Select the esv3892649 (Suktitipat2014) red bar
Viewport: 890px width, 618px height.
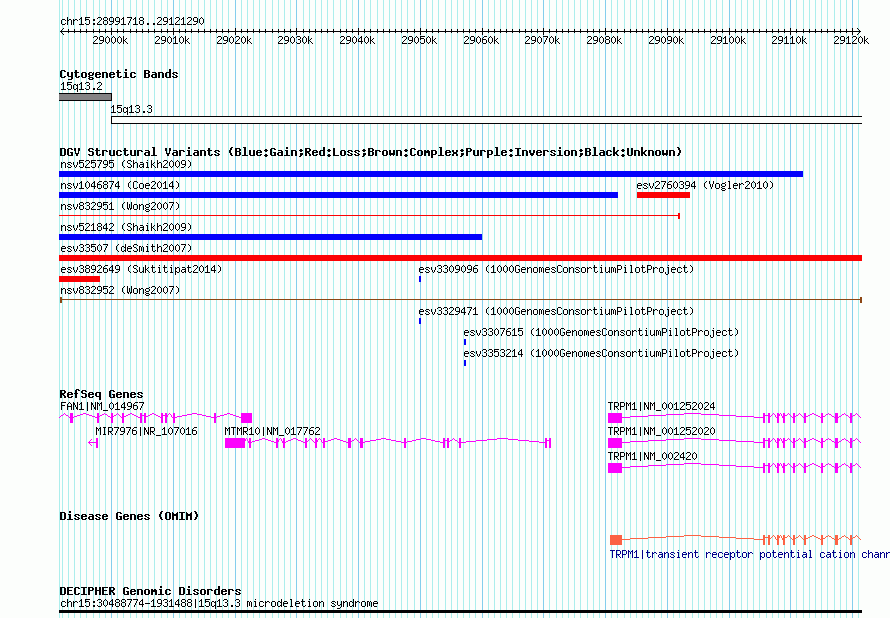79,279
